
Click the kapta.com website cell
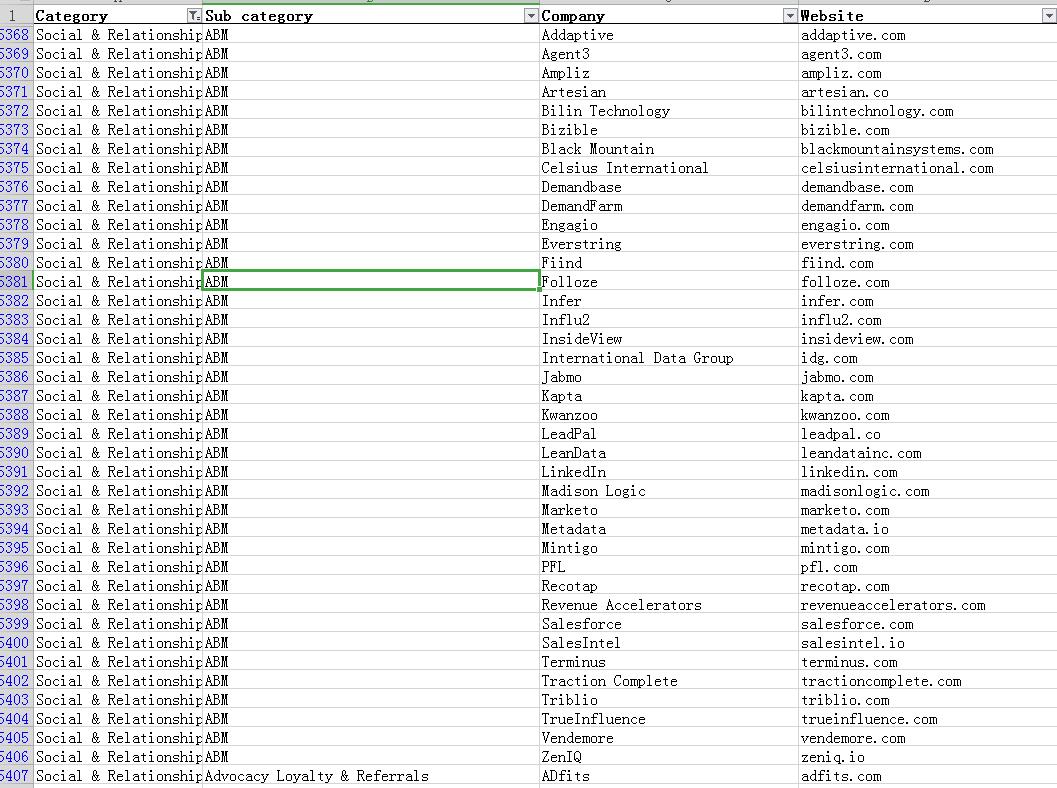point(928,396)
